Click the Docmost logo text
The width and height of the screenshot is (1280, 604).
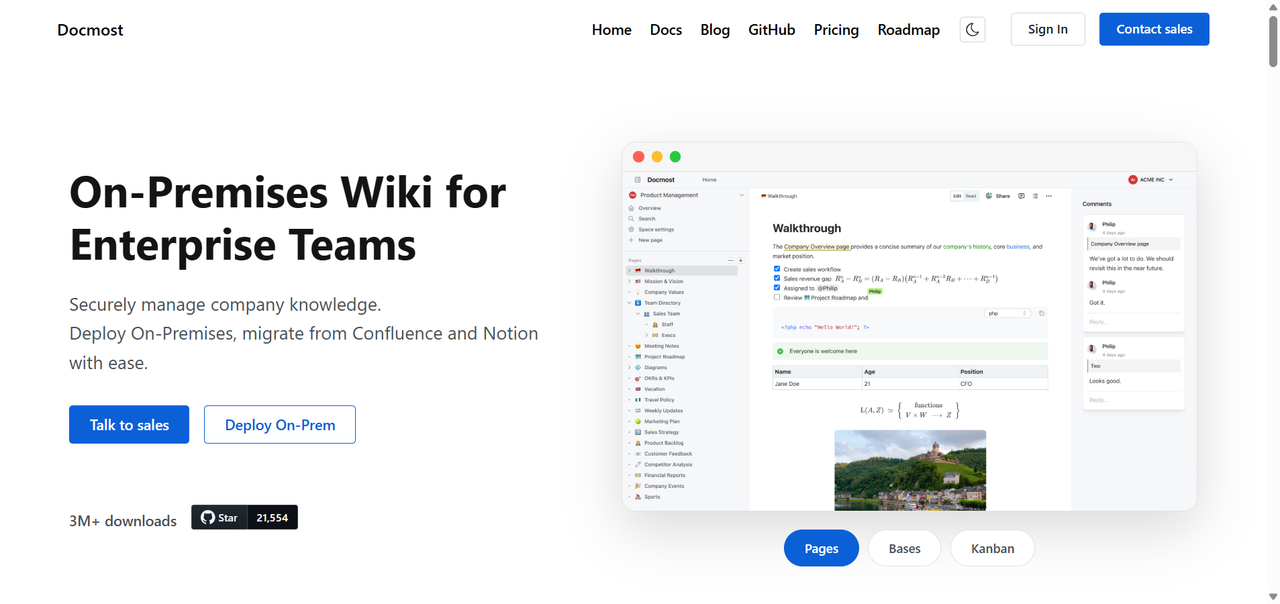(x=90, y=30)
